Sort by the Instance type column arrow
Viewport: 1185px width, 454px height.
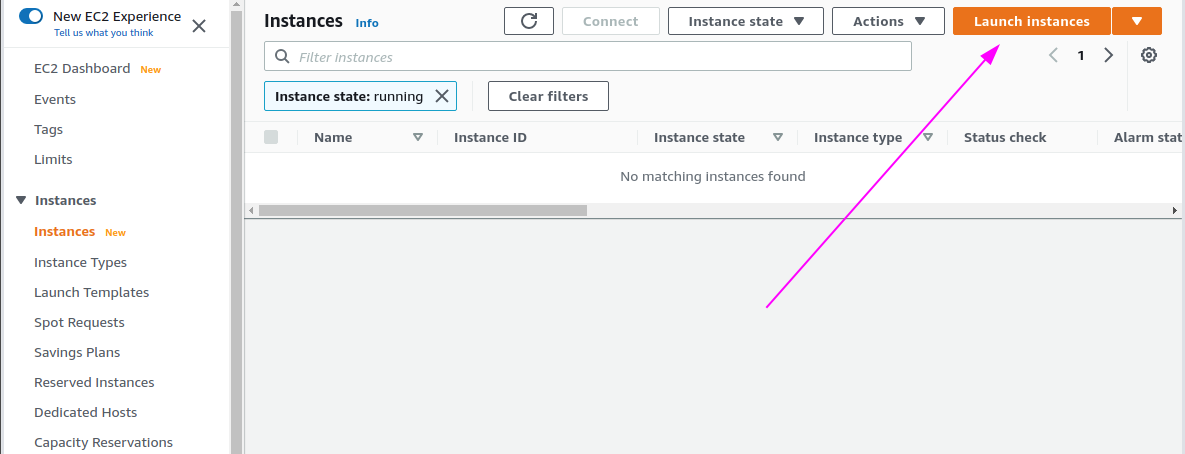point(928,137)
